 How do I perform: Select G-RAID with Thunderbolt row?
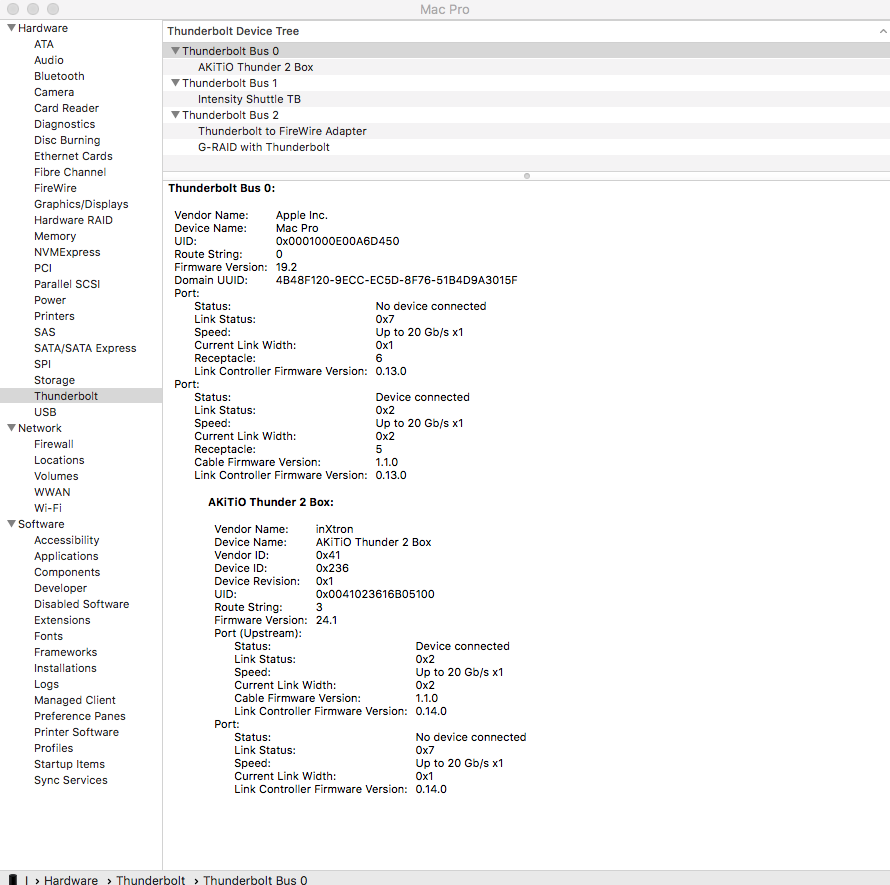point(526,147)
